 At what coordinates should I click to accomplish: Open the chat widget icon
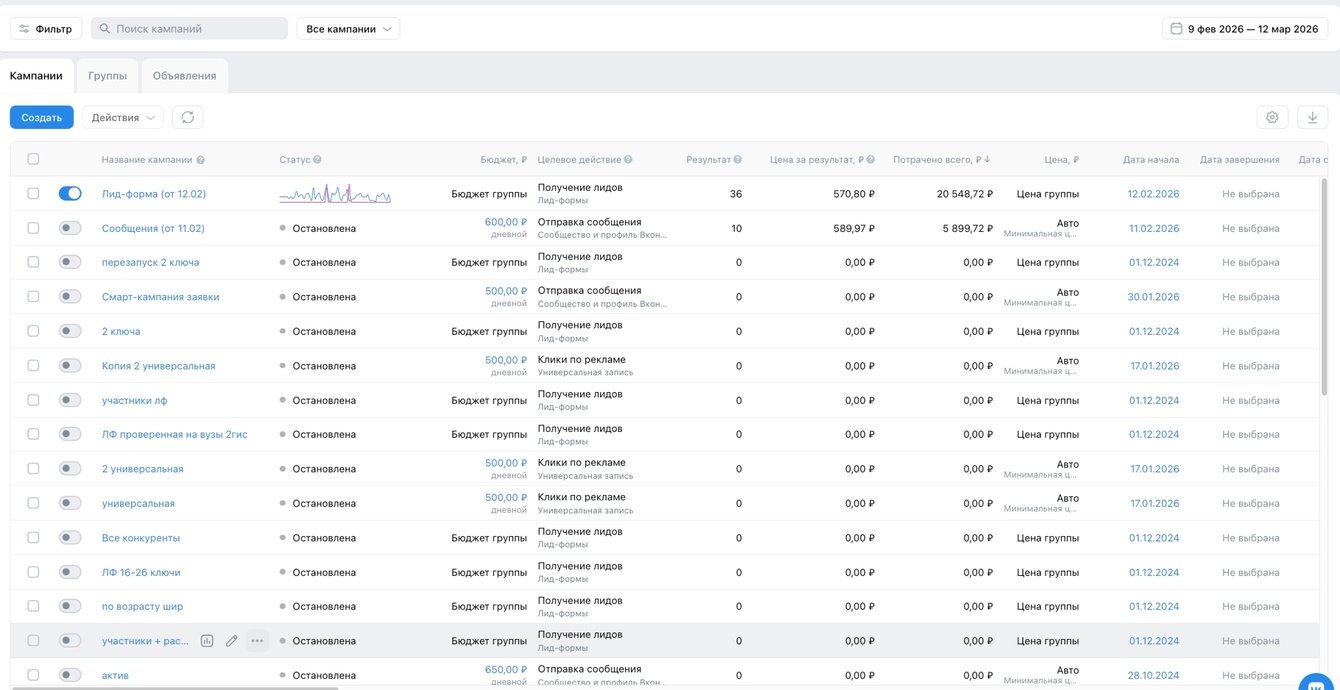1316,684
